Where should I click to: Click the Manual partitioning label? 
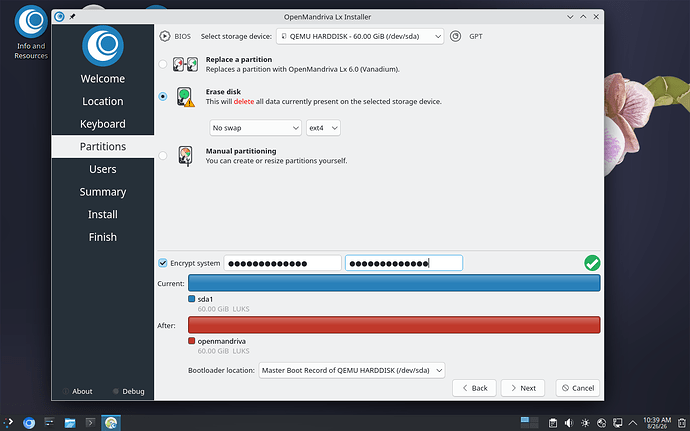click(241, 151)
